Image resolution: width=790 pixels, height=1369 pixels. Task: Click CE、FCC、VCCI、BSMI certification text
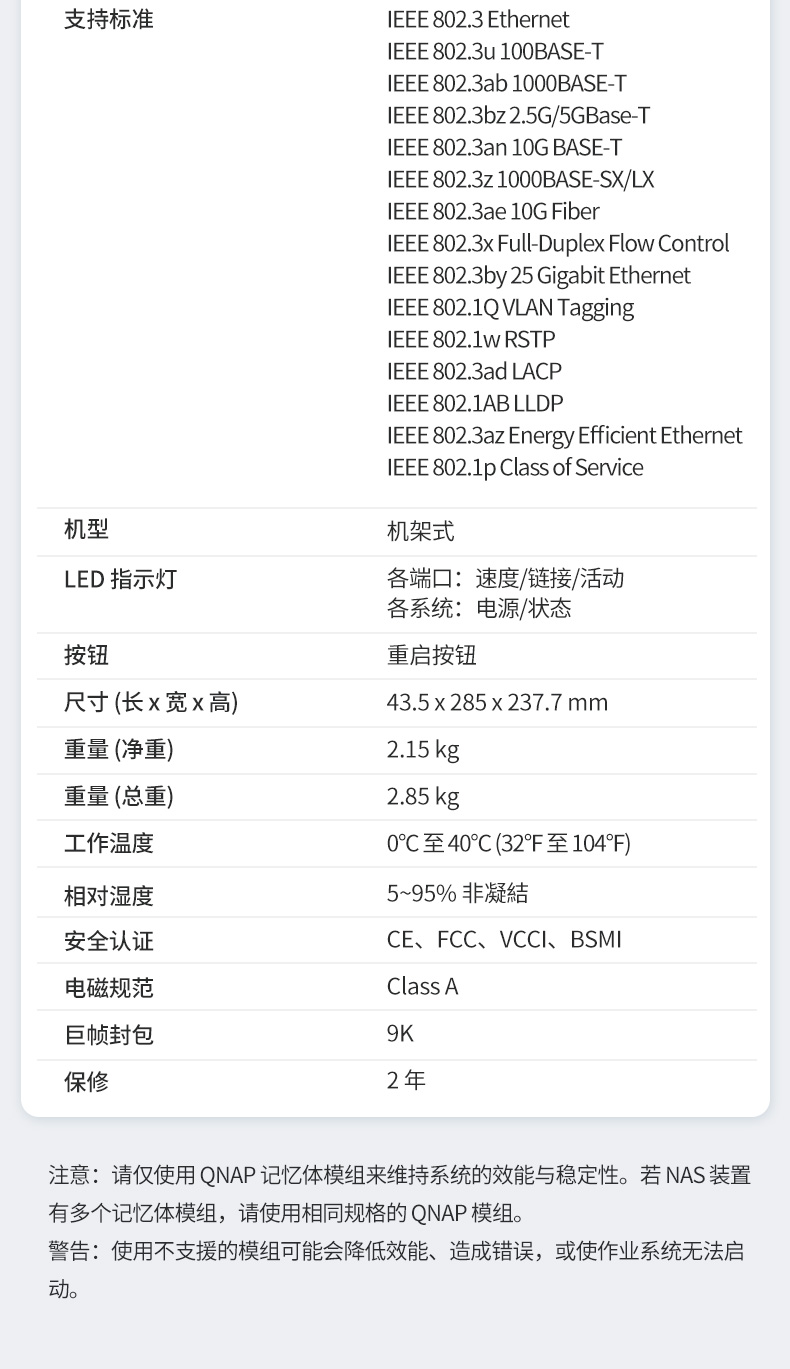click(504, 940)
